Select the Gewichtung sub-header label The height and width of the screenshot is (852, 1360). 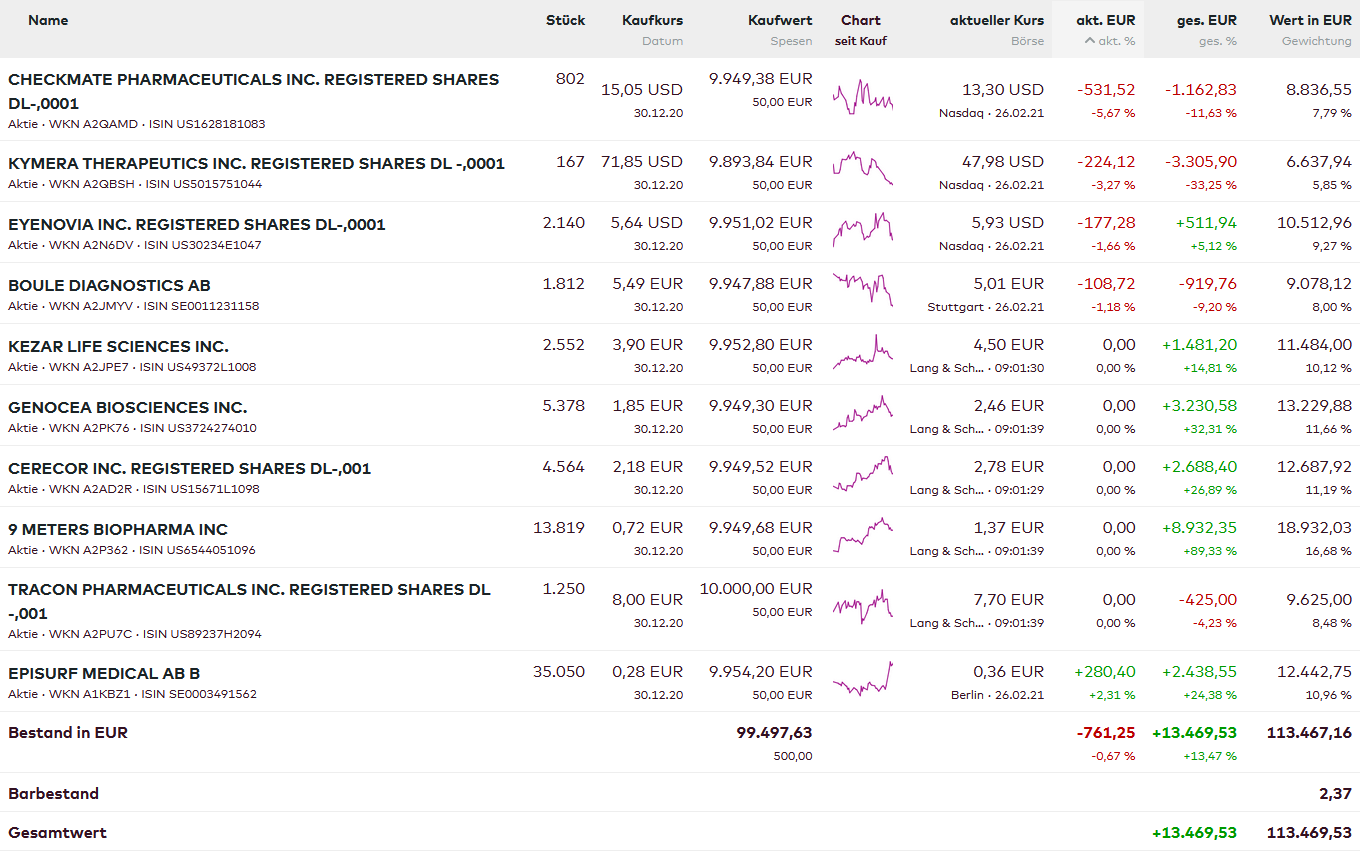click(x=1317, y=41)
